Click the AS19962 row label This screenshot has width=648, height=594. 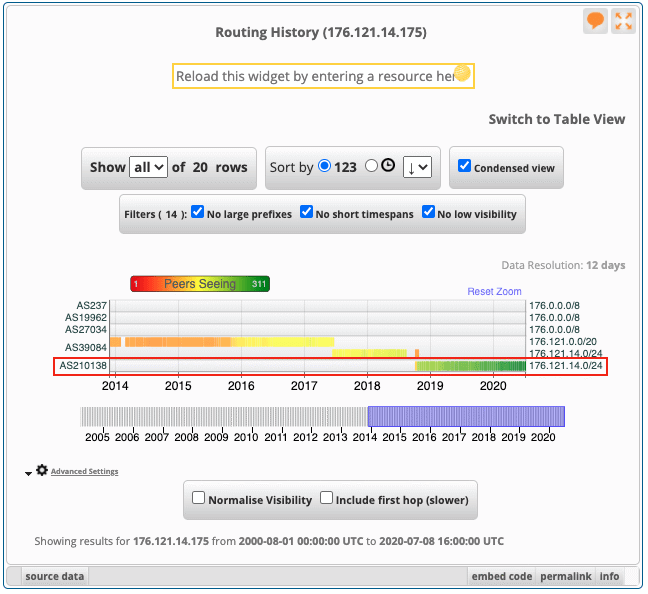click(86, 317)
